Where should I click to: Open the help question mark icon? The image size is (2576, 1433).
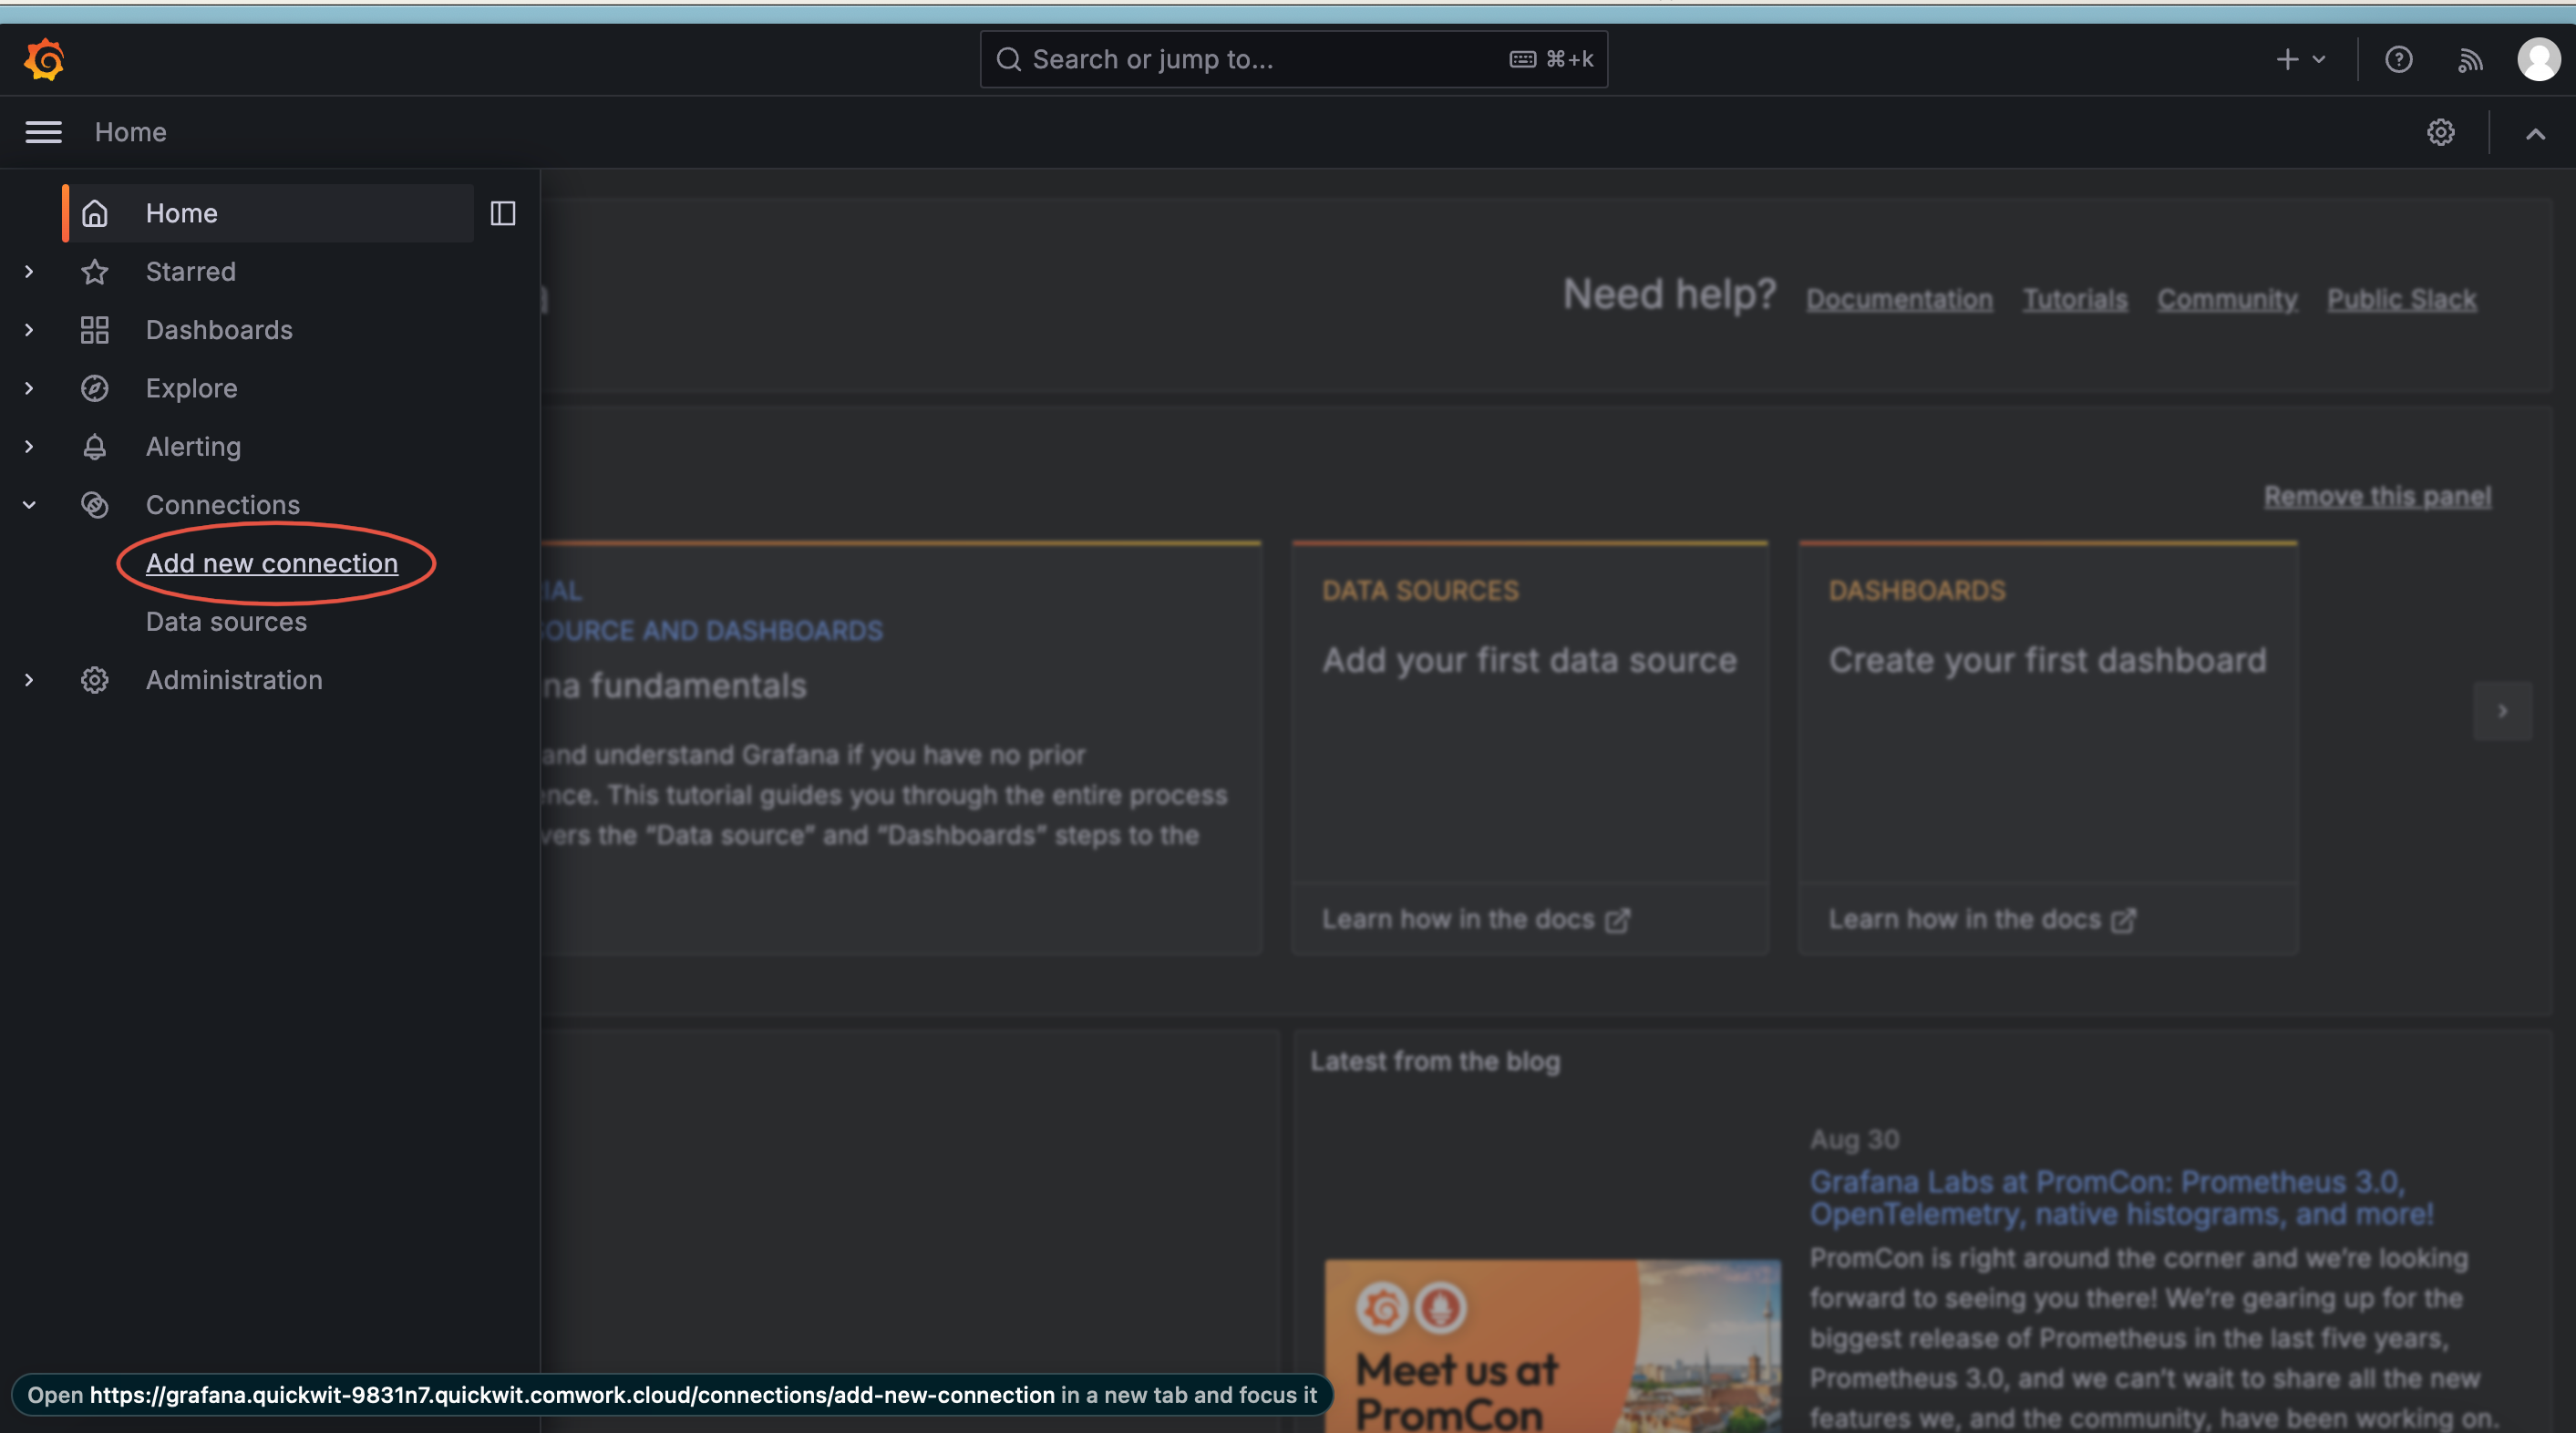click(2398, 60)
